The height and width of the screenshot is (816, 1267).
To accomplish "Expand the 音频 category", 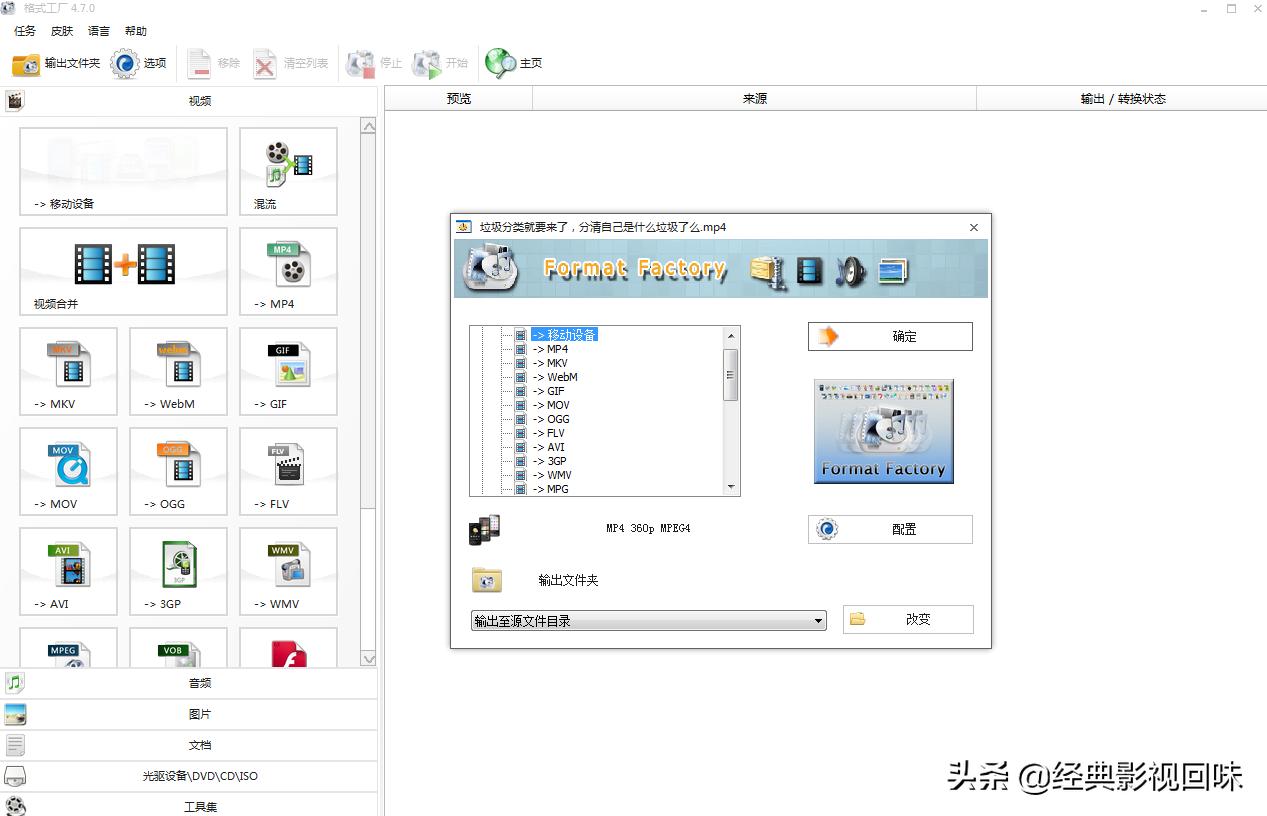I will [189, 683].
